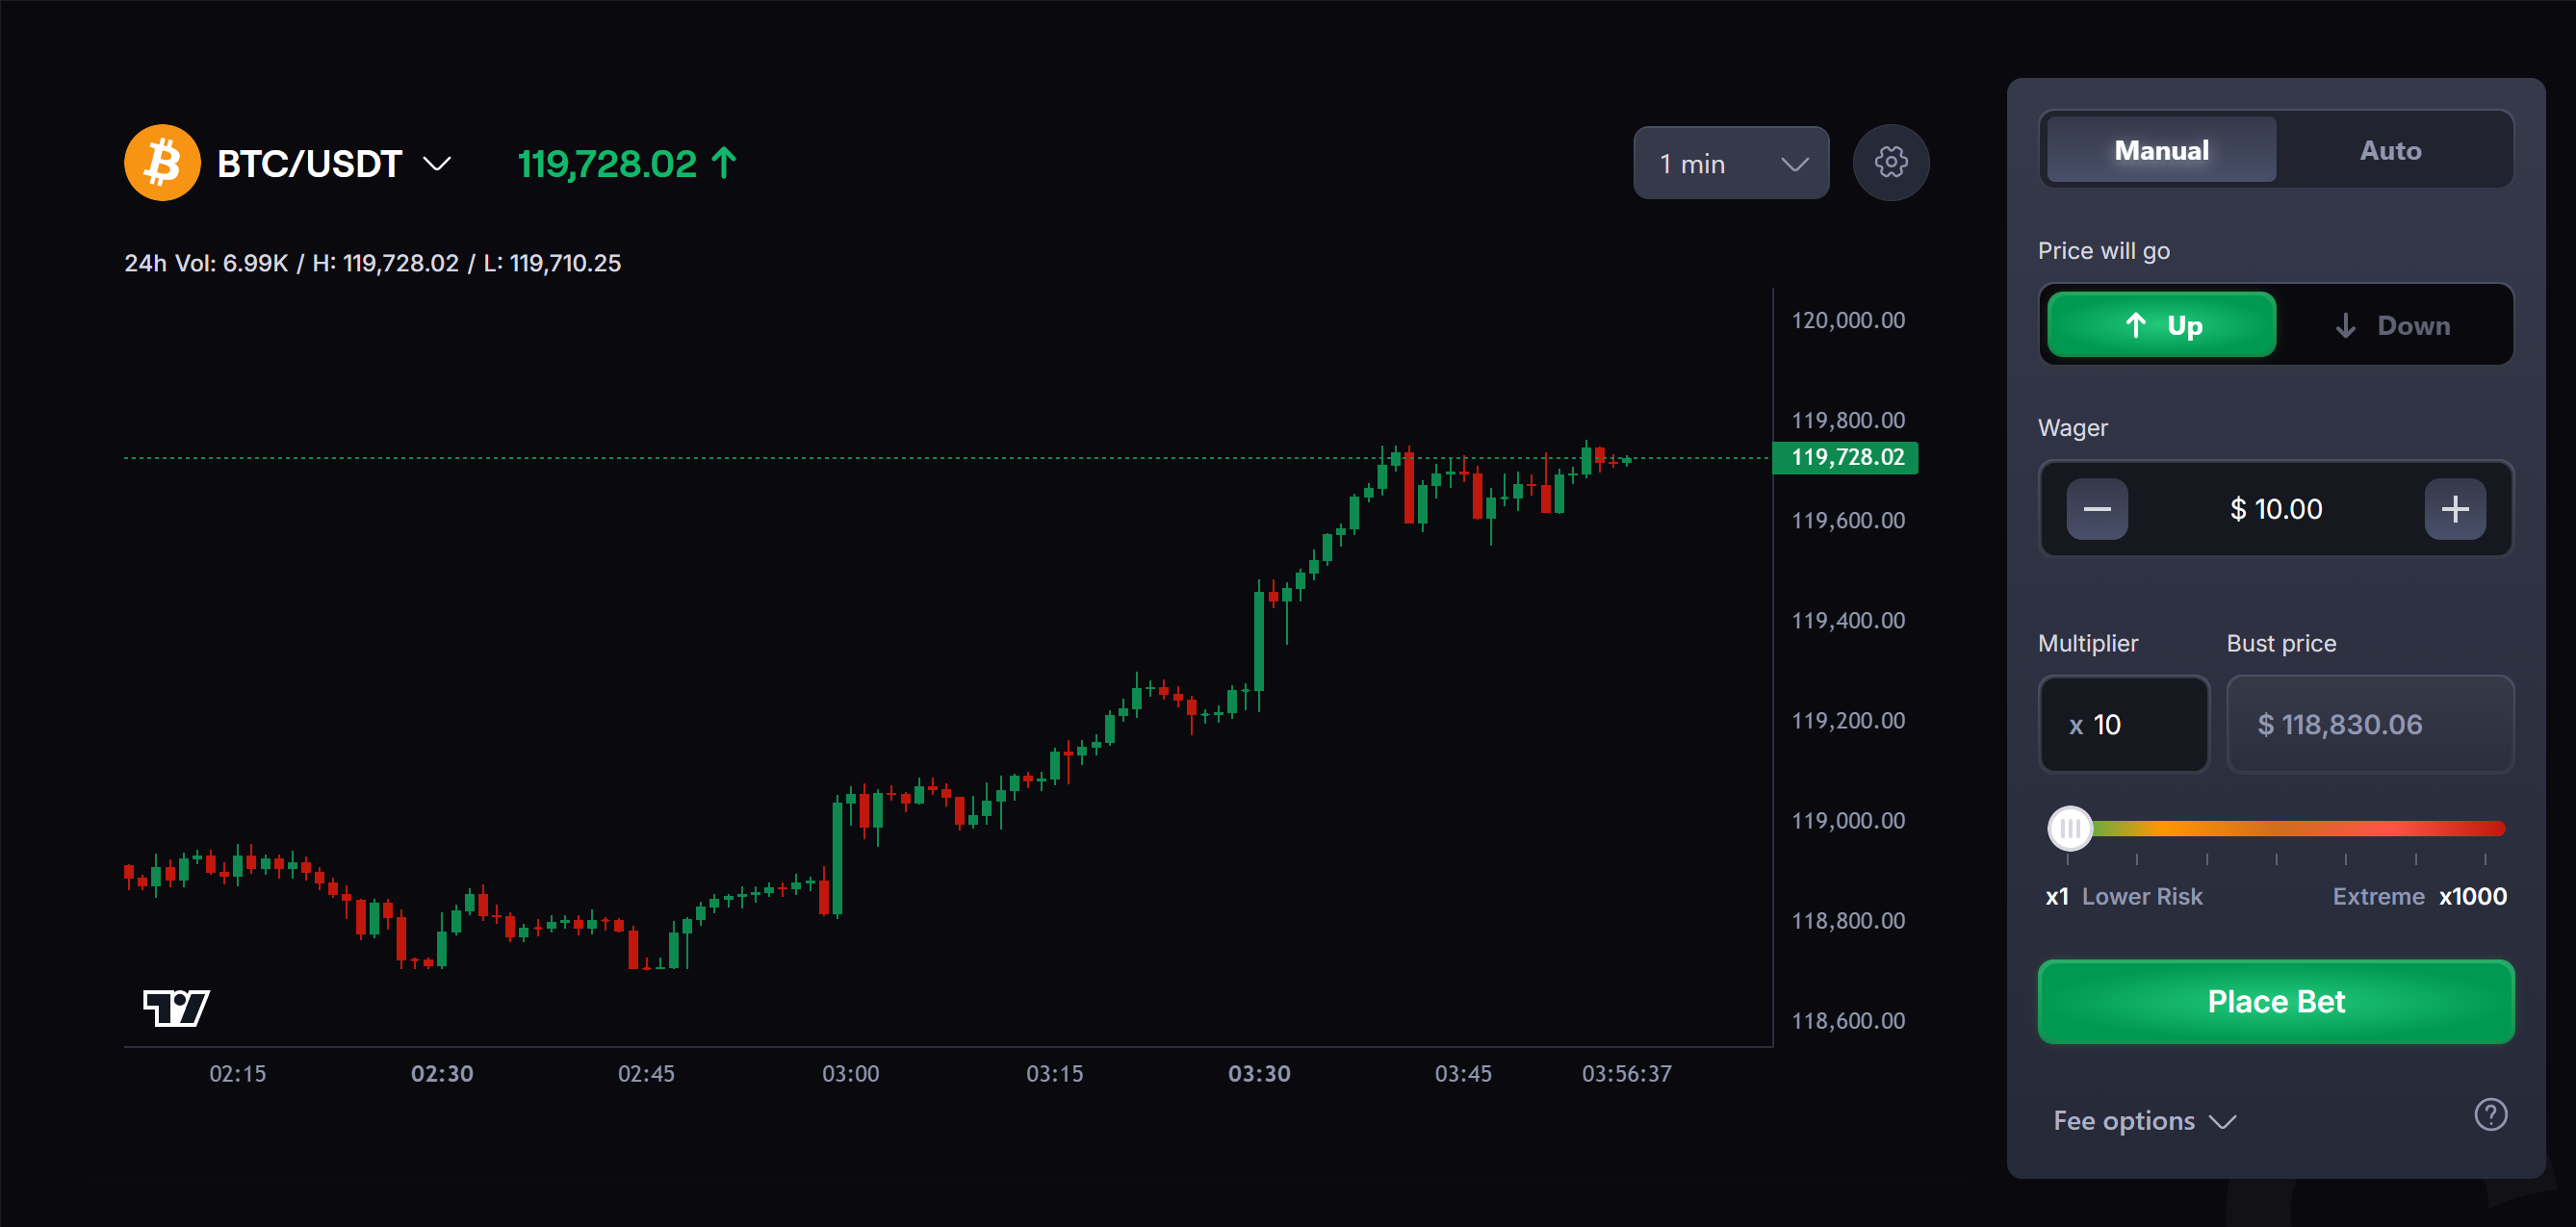2576x1227 pixels.
Task: Click the orange Bitcoin logo icon
Action: (162, 163)
